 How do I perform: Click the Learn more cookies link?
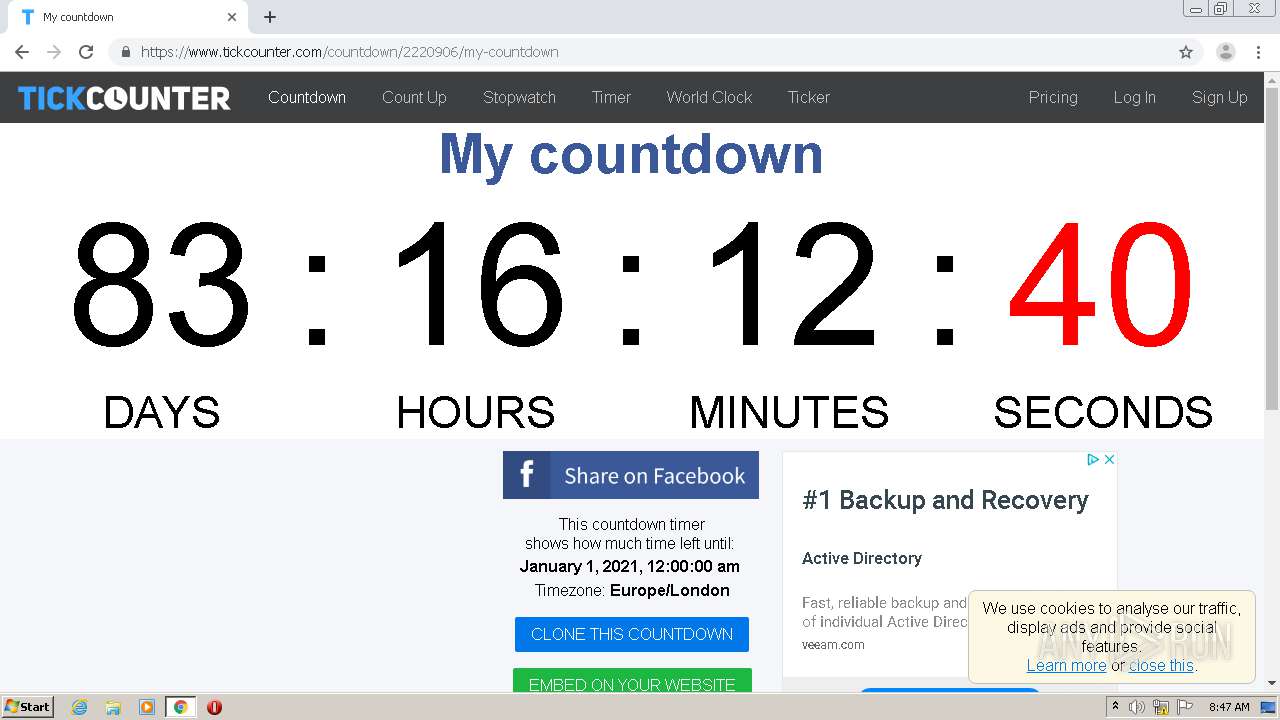pyautogui.click(x=1066, y=665)
